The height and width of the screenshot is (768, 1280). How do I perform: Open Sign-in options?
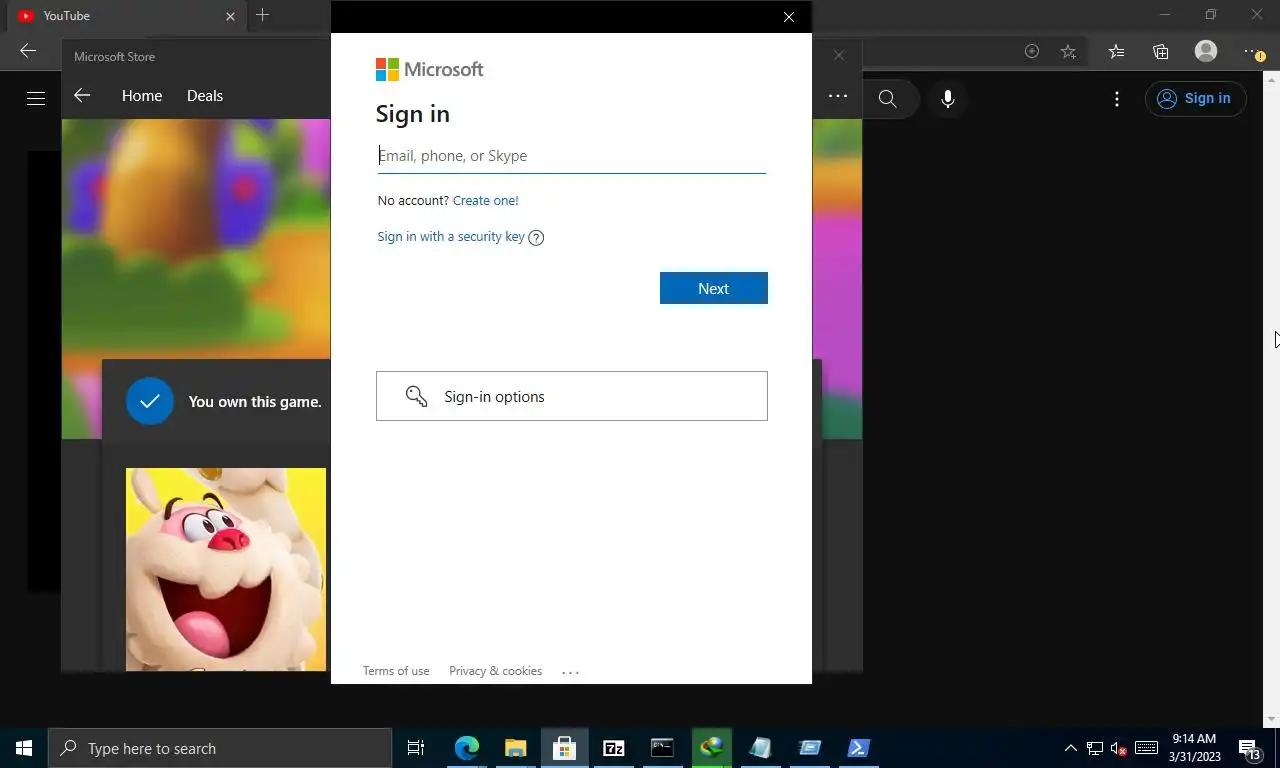point(572,396)
